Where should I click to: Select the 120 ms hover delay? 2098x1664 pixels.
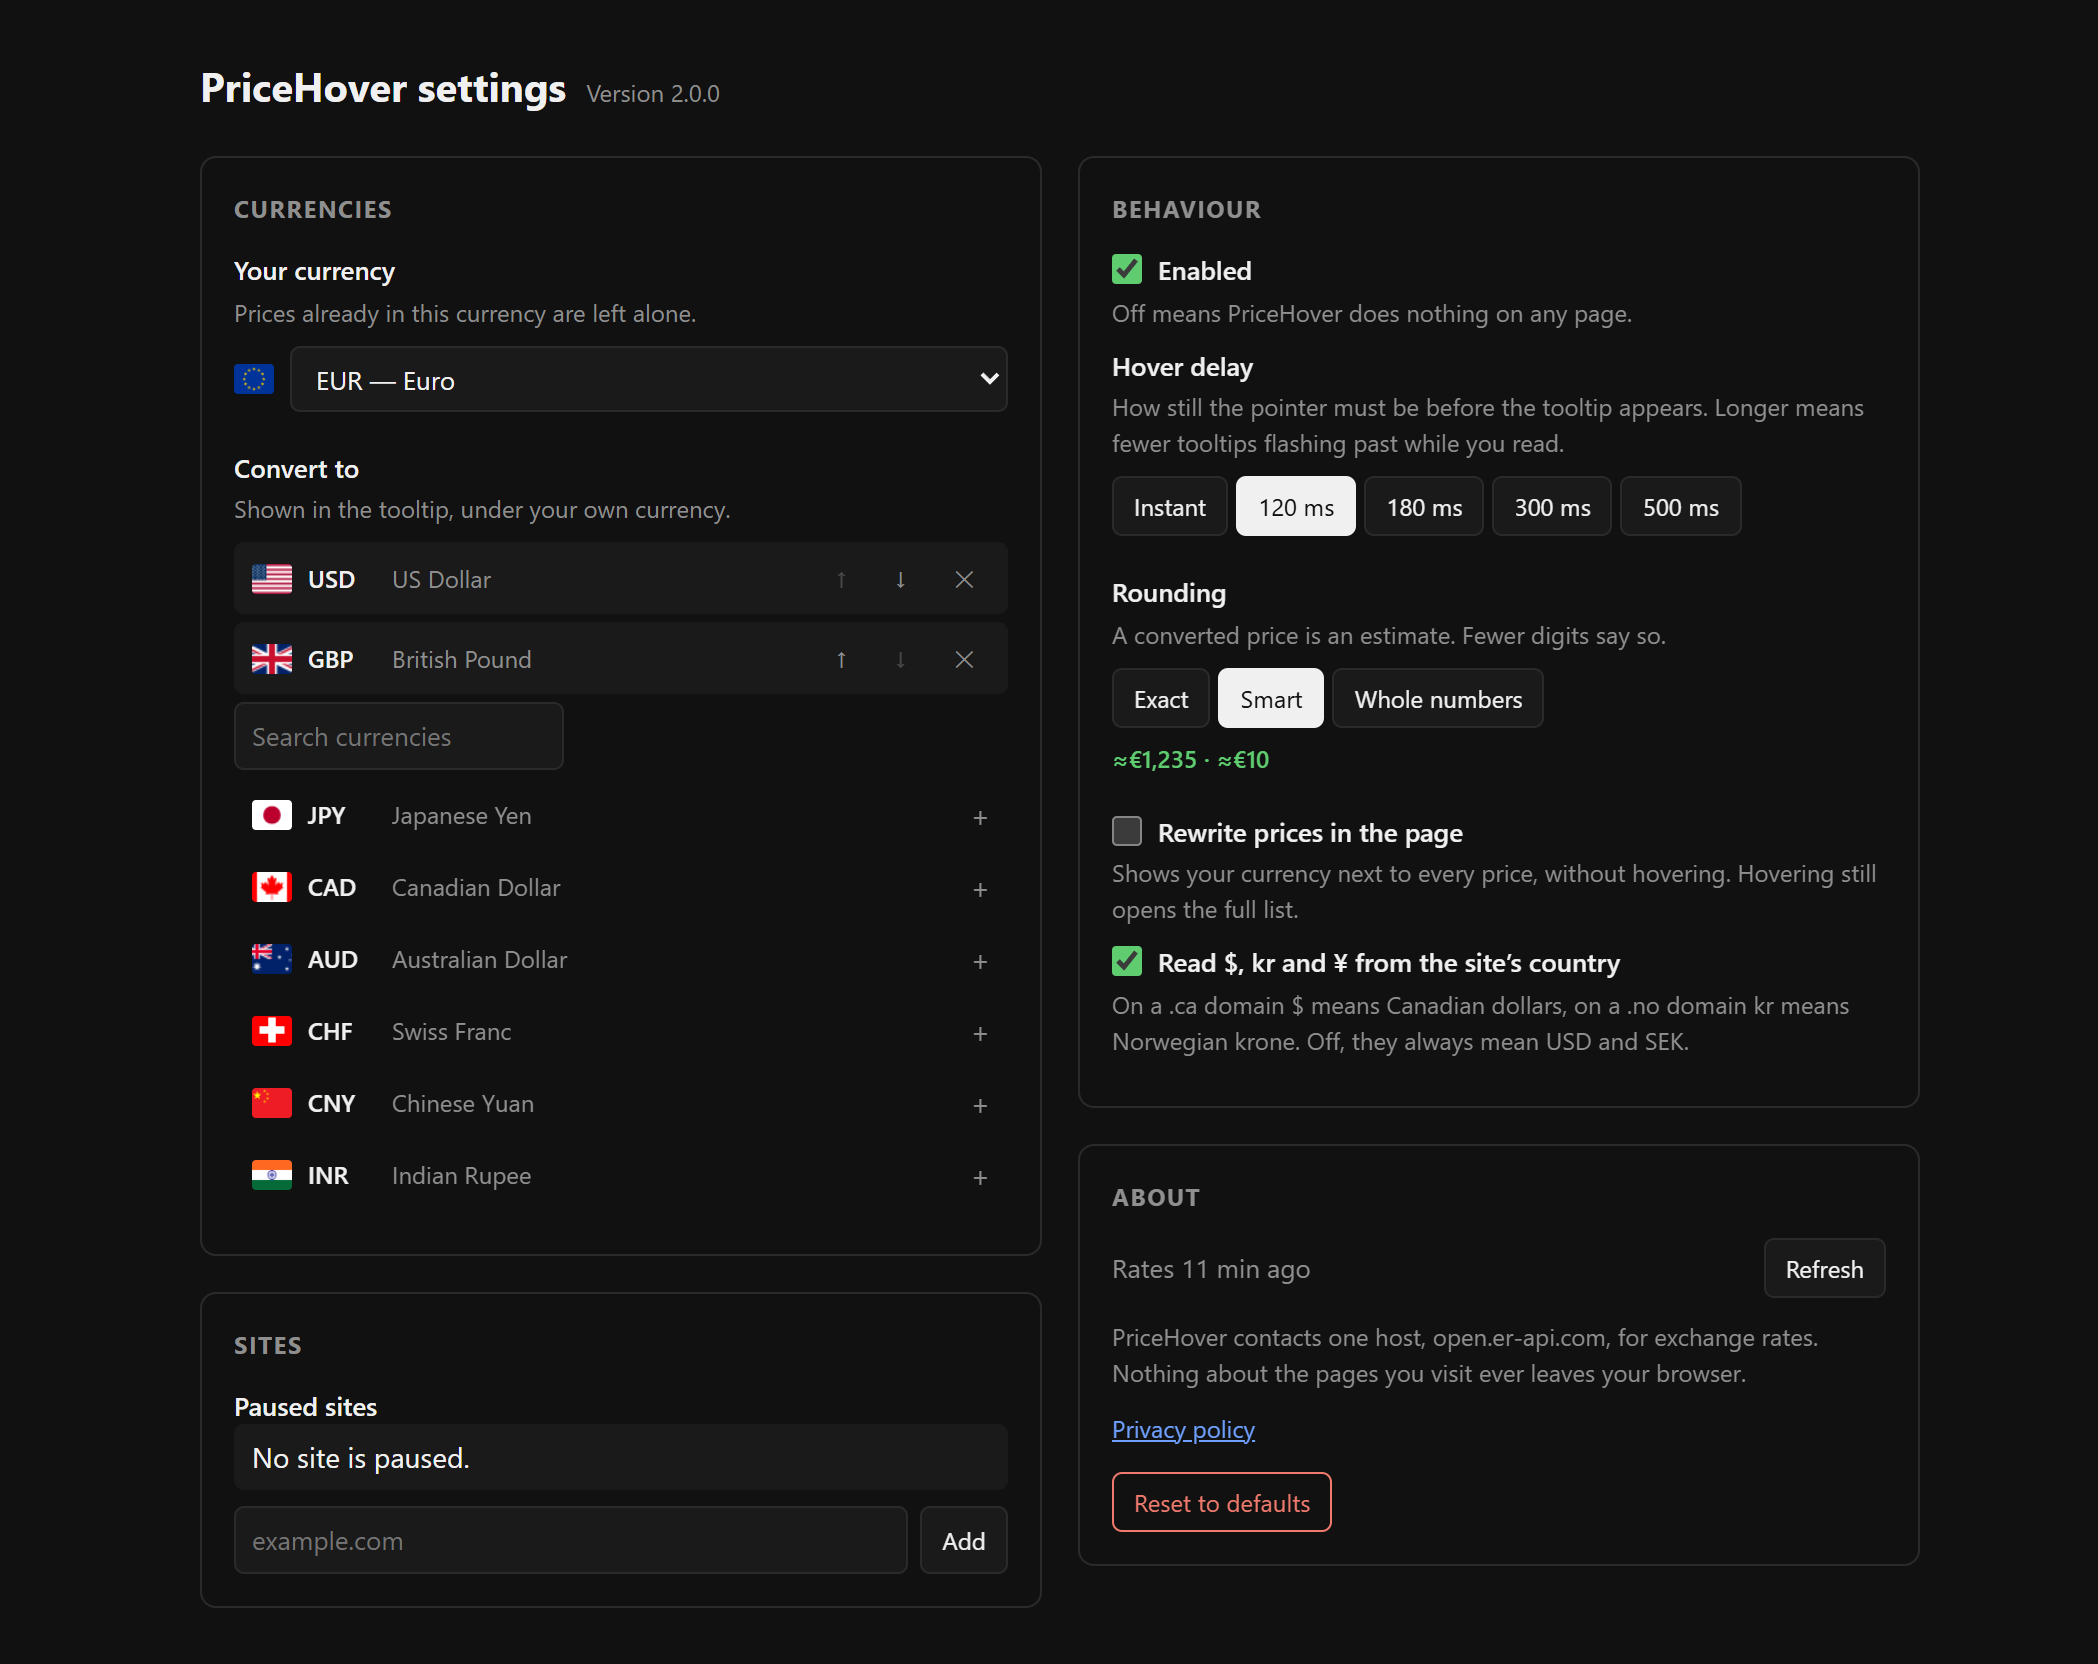coord(1296,507)
